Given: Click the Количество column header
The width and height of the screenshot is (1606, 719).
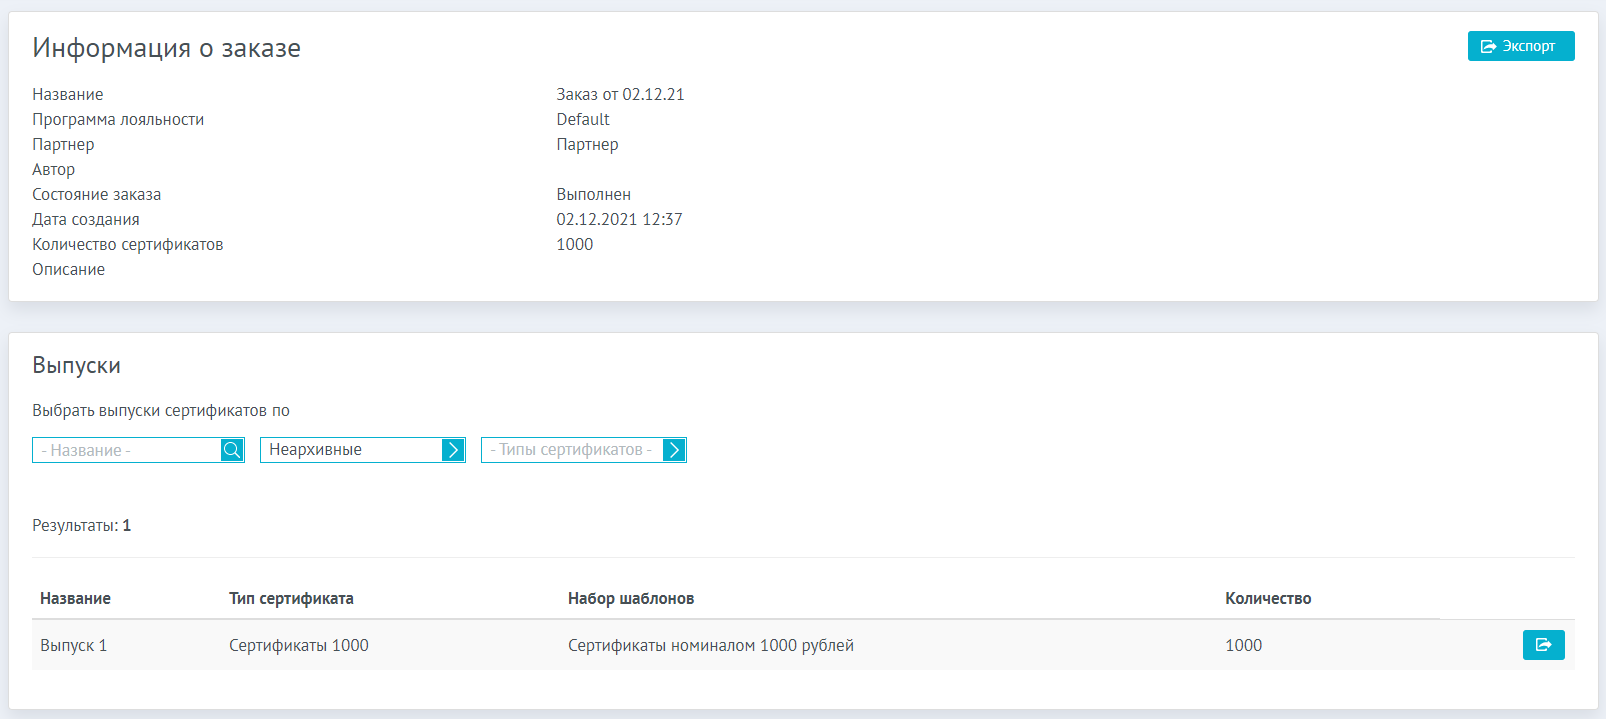Looking at the screenshot, I should (1268, 598).
